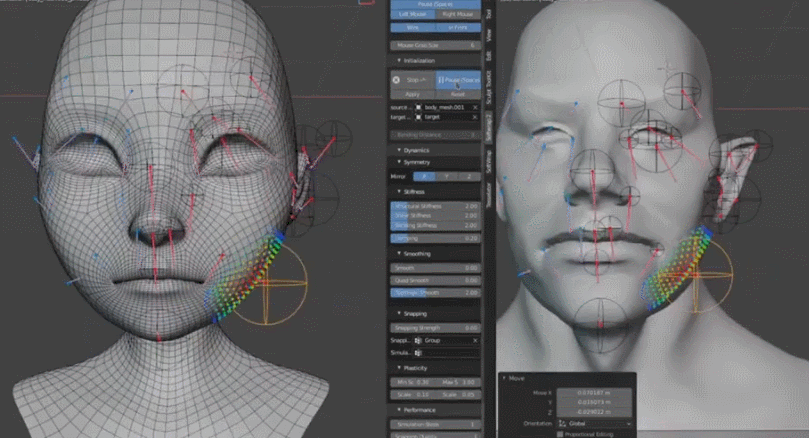Click the Simulation group empty field
The height and width of the screenshot is (438, 809).
coord(447,353)
